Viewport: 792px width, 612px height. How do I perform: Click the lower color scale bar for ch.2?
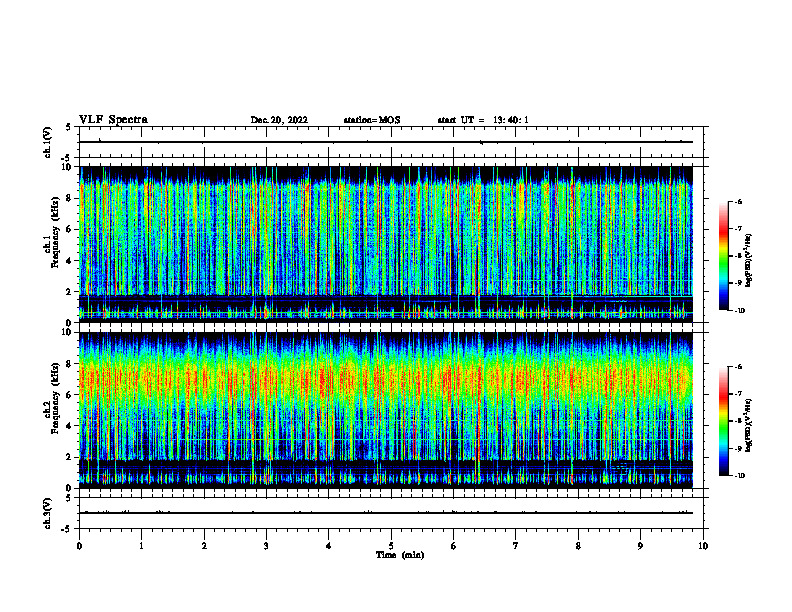click(724, 421)
